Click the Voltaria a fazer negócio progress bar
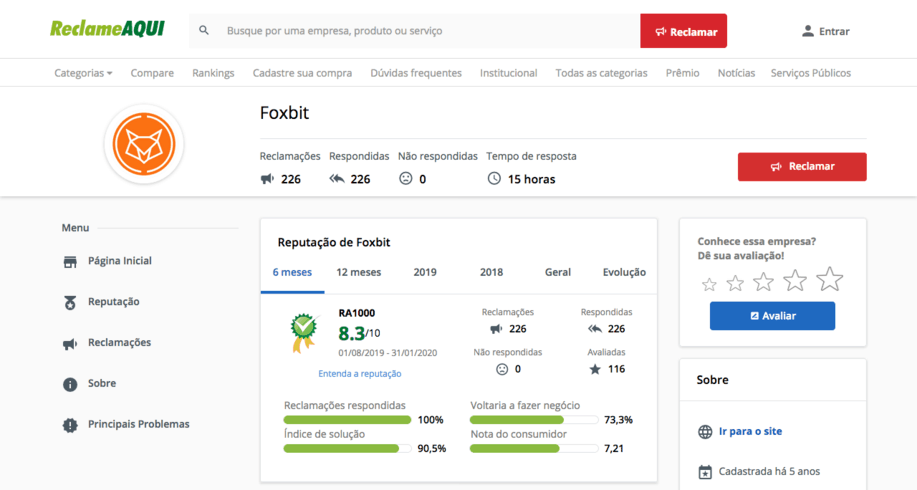Viewport: 917px width, 490px height. tap(534, 420)
